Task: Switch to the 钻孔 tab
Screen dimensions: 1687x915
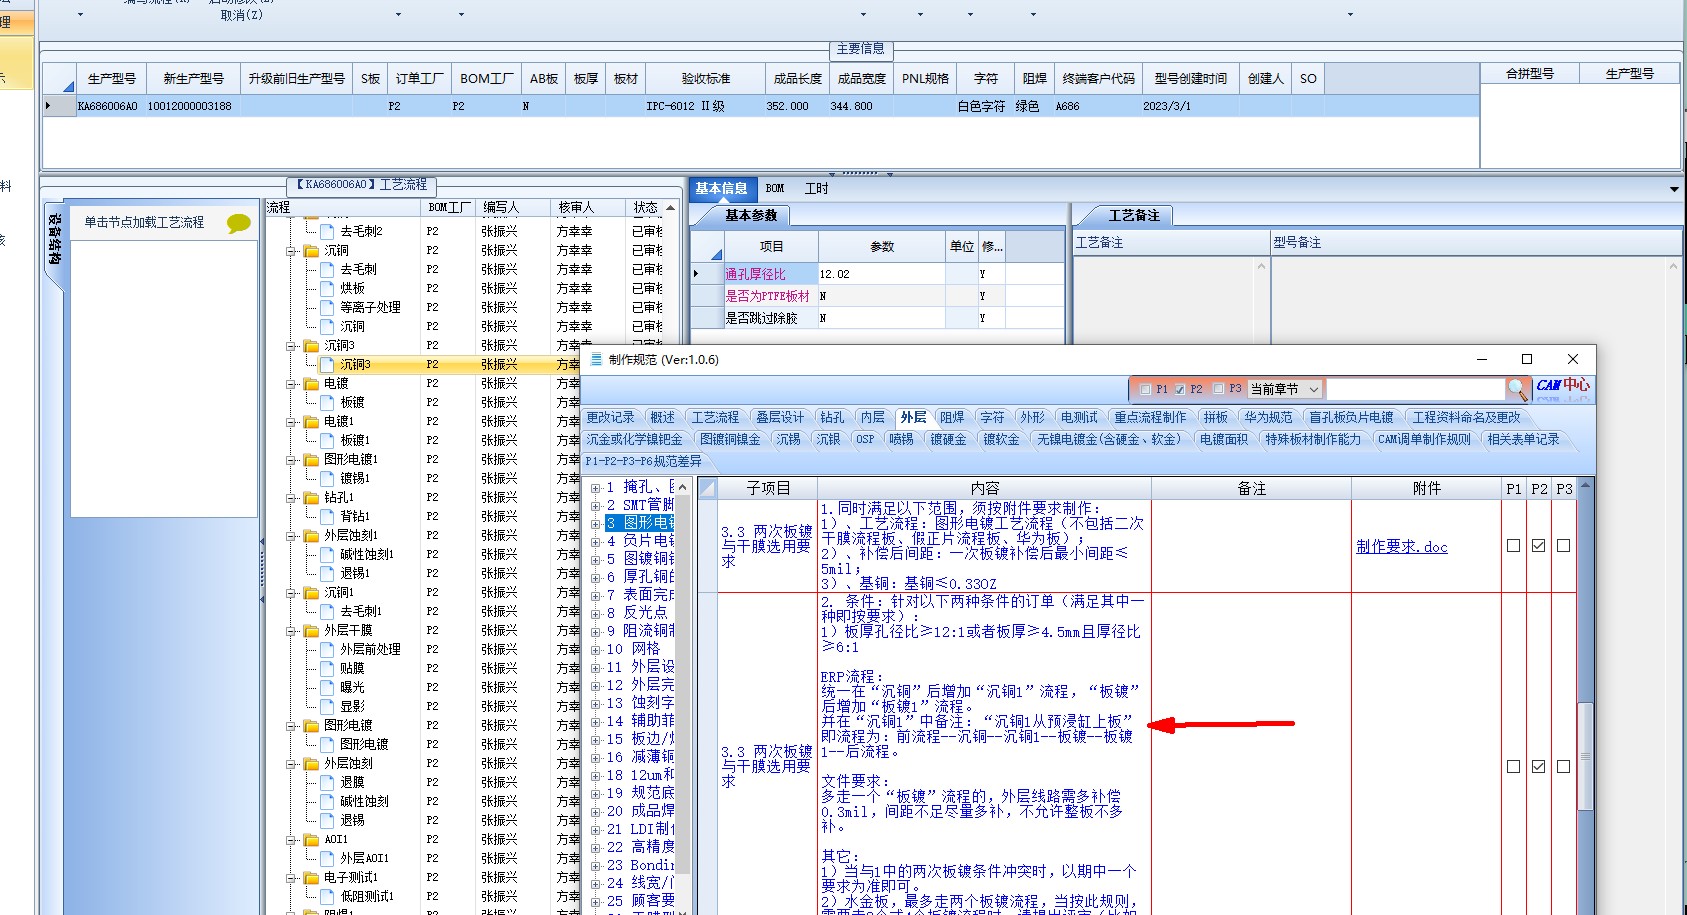Action: pyautogui.click(x=832, y=418)
